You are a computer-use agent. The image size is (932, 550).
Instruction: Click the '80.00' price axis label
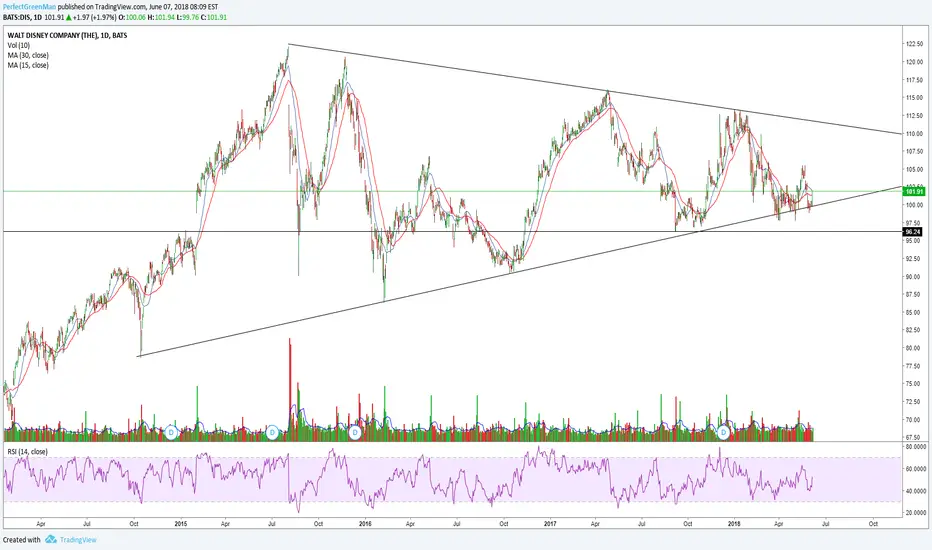914,348
